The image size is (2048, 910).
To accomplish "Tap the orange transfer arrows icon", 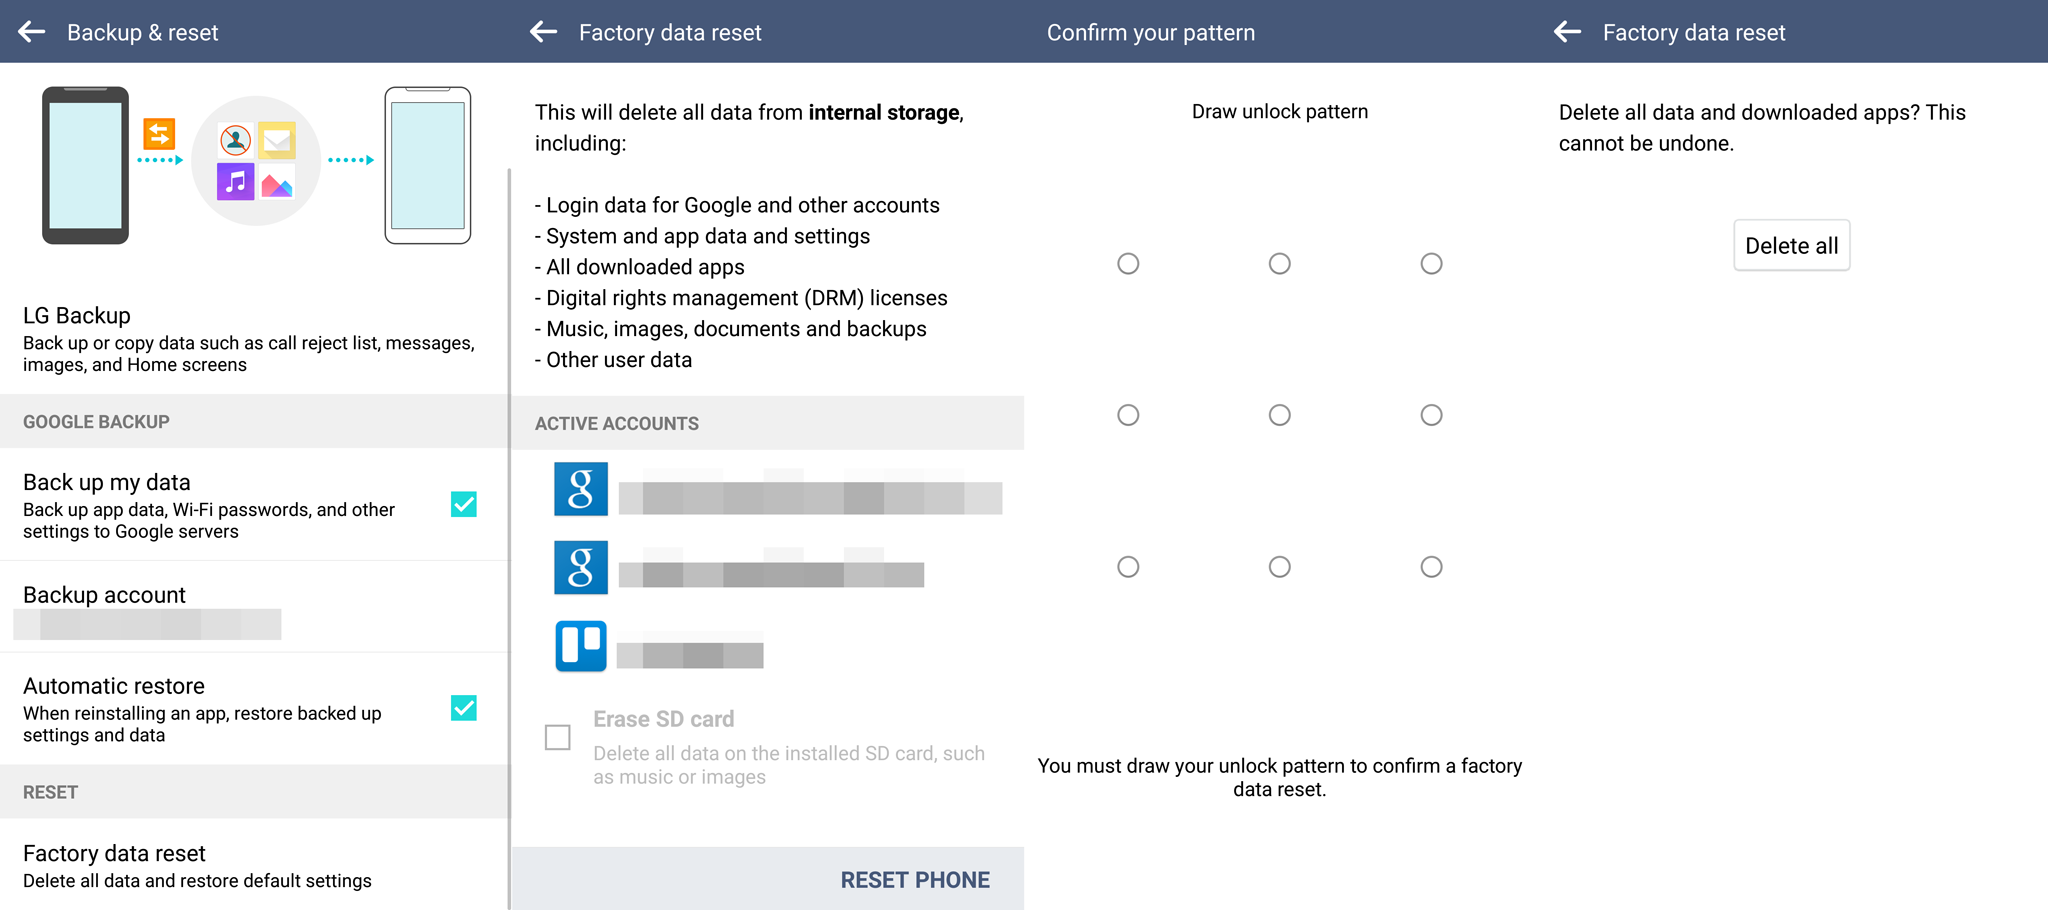I will [159, 133].
